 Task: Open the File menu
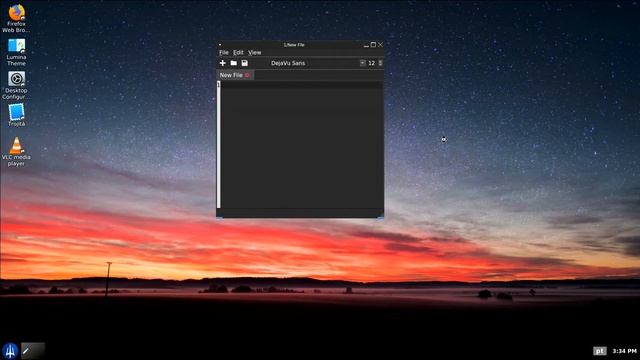click(x=224, y=52)
